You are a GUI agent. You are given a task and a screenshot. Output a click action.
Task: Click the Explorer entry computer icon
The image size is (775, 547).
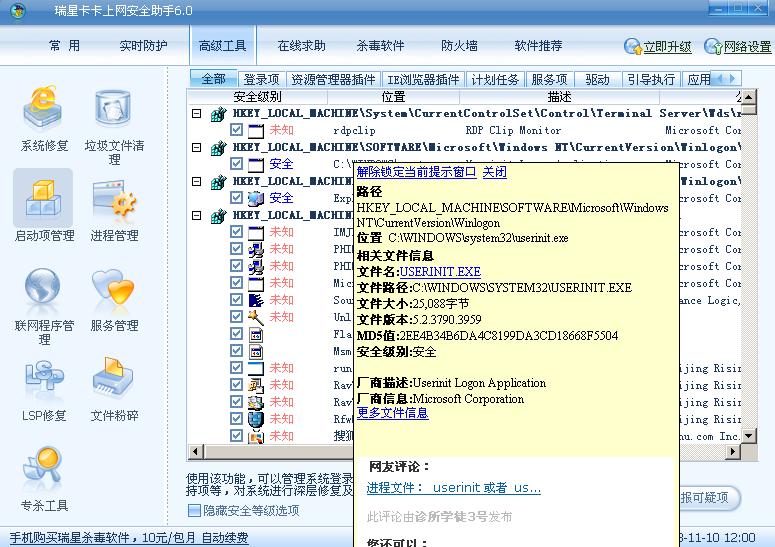click(256, 199)
